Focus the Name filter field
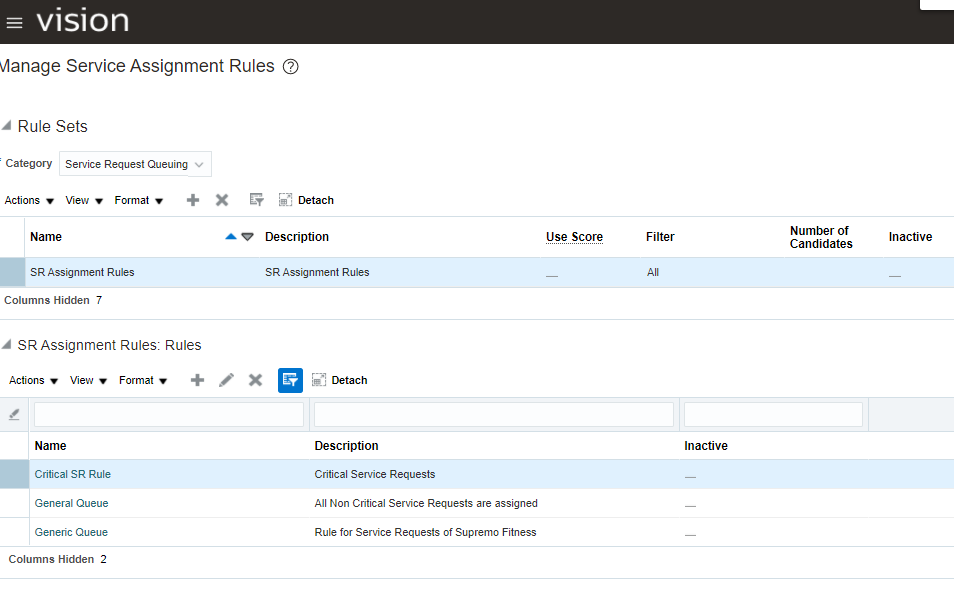 [x=169, y=415]
